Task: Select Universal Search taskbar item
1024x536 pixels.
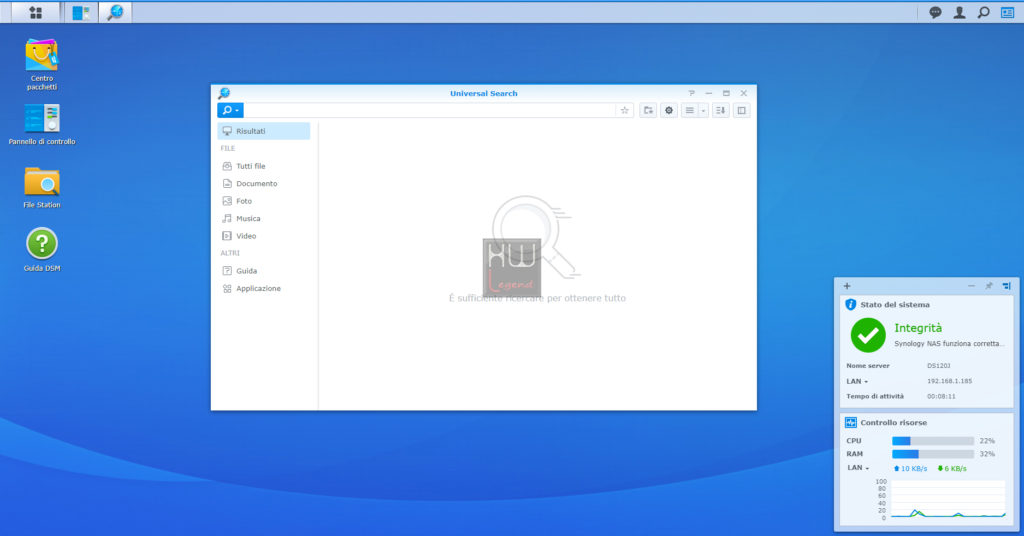Action: tap(116, 12)
